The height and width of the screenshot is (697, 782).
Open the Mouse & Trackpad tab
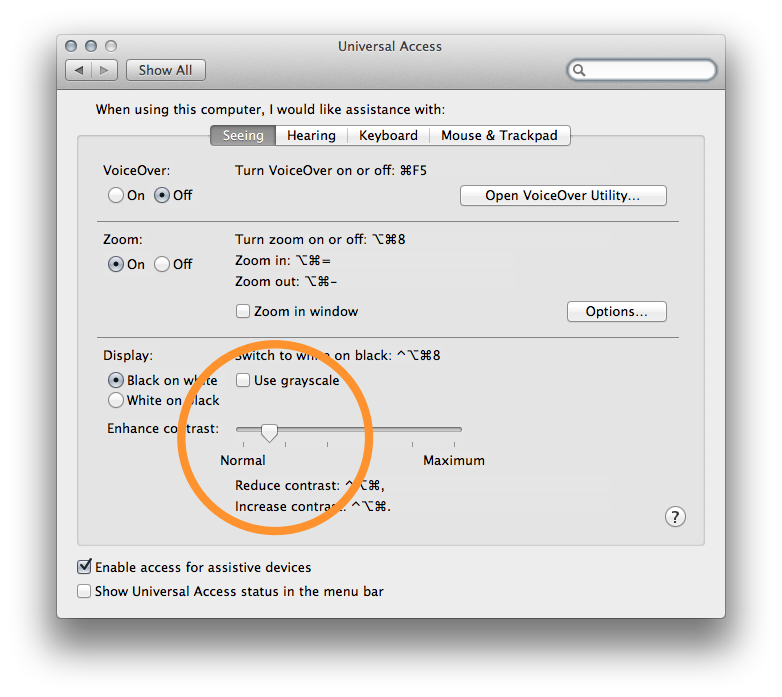[499, 135]
